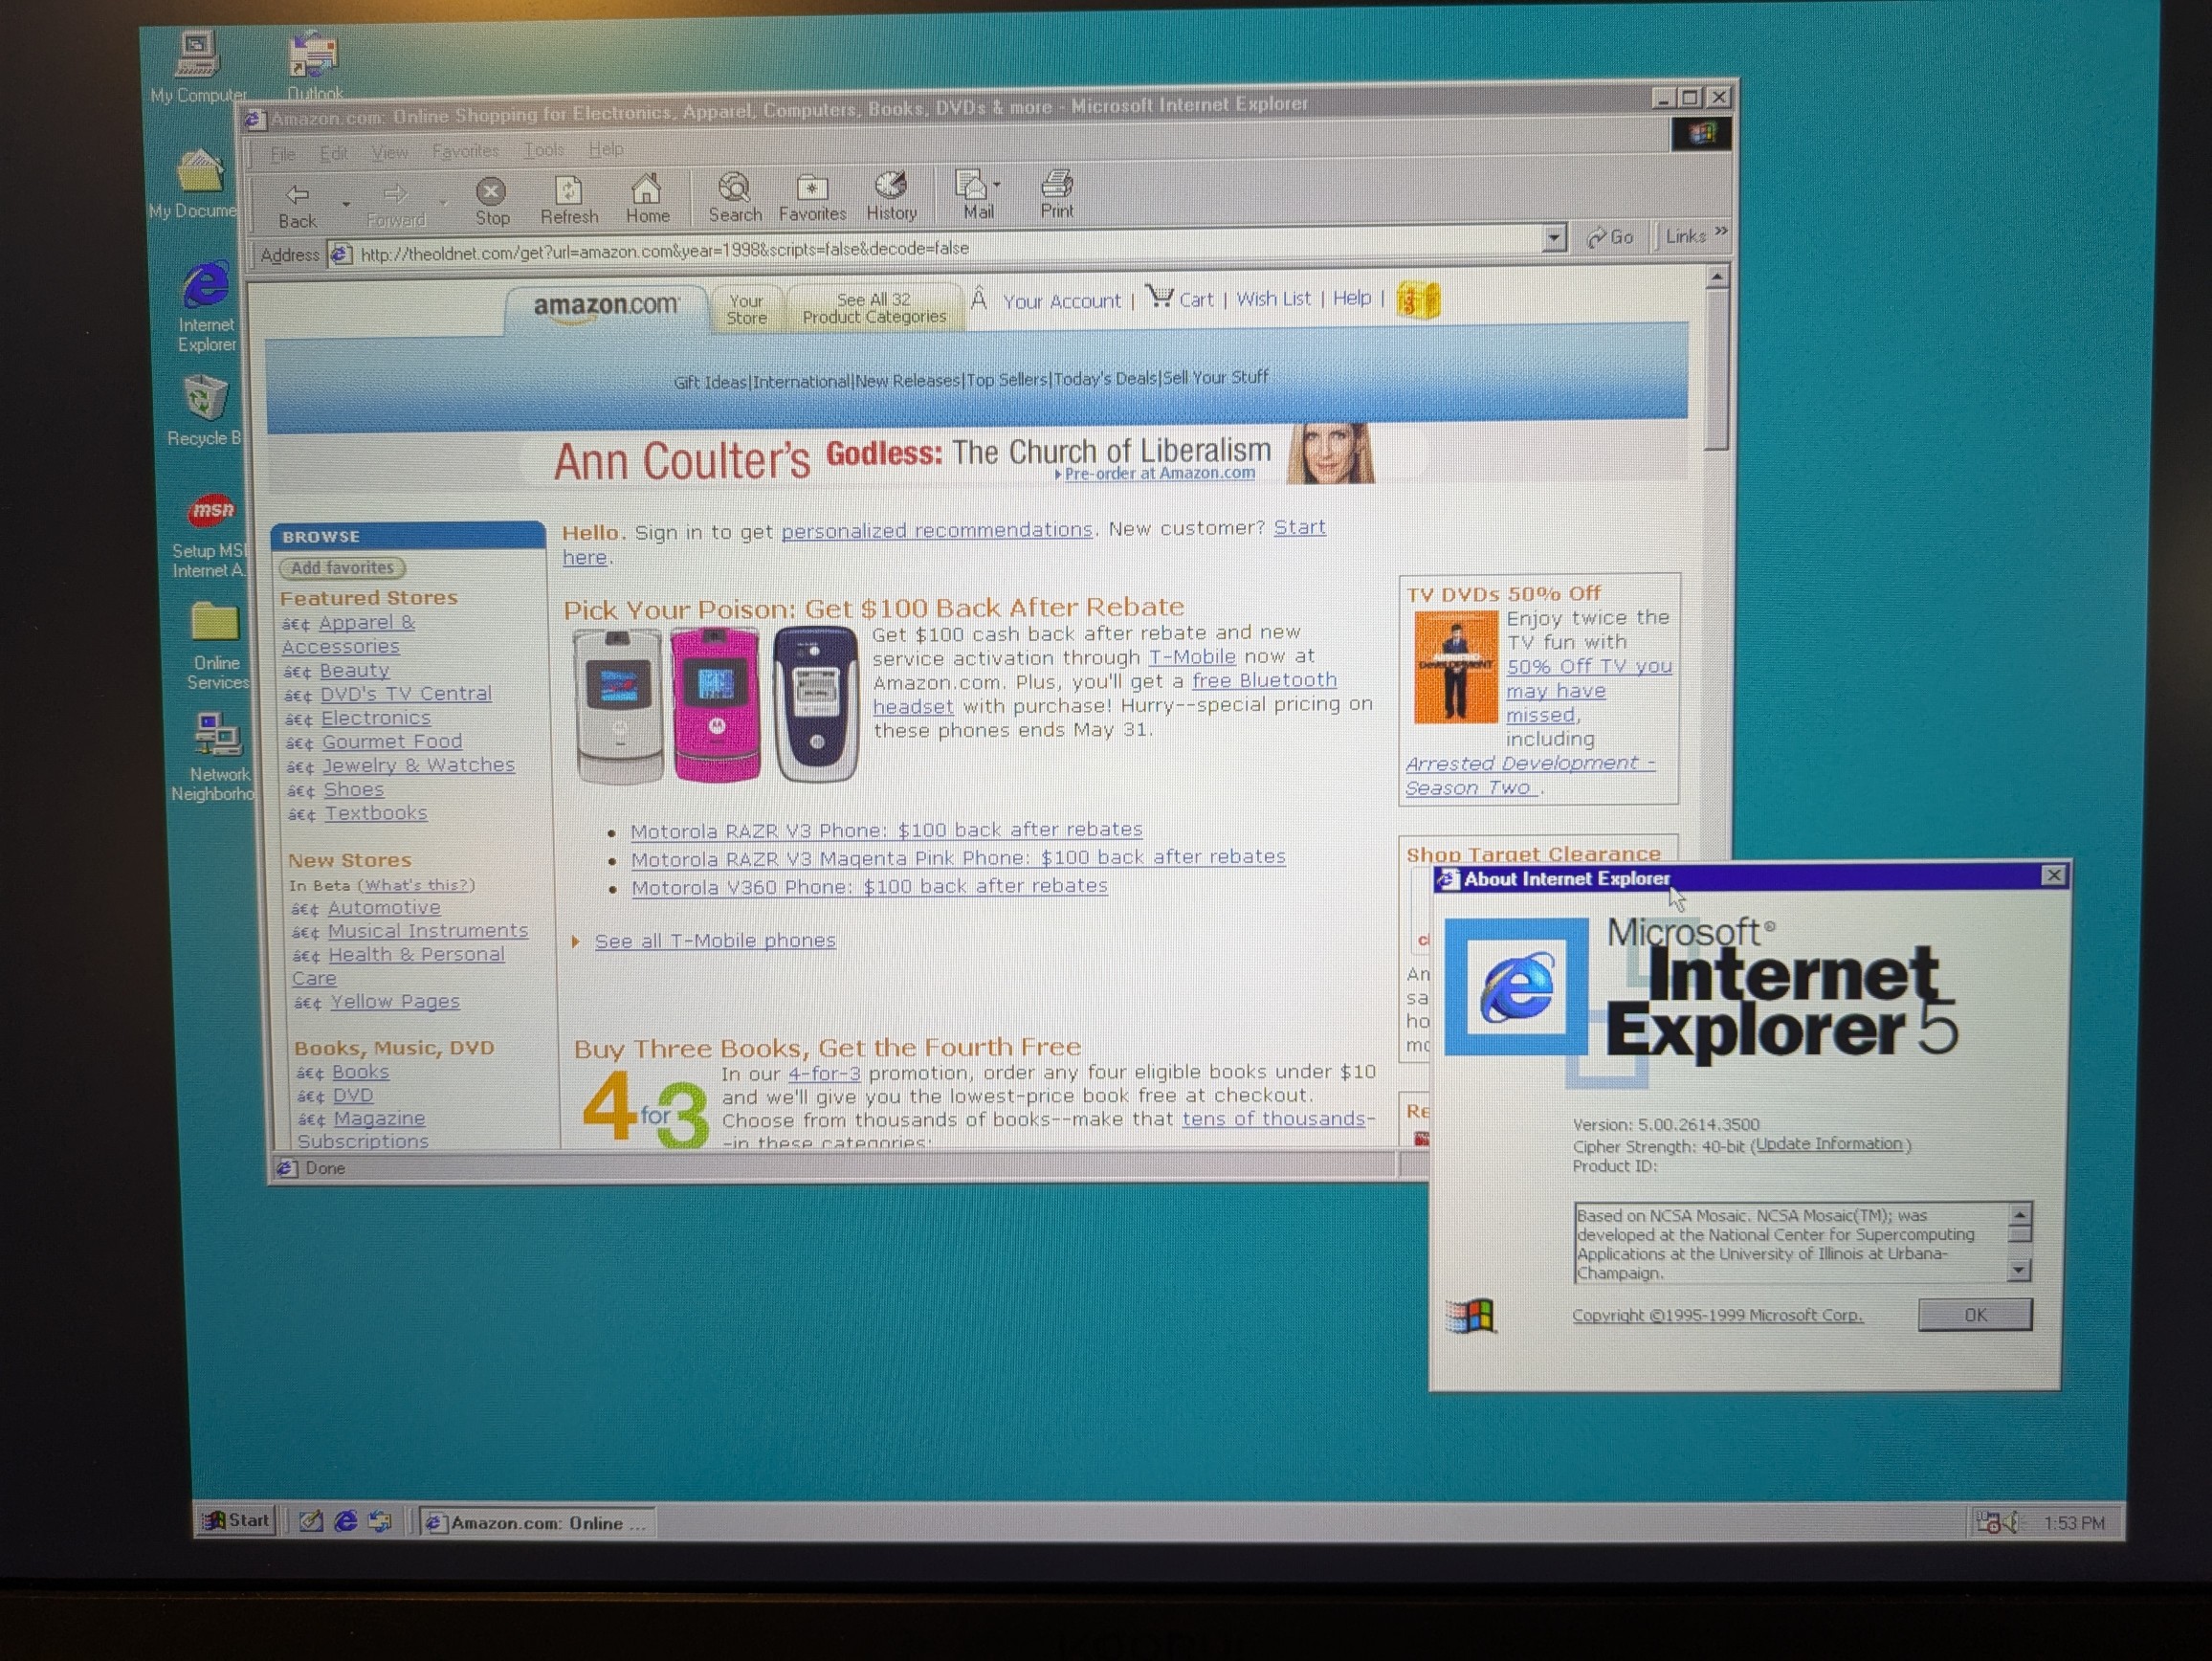2212x1661 pixels.
Task: Open Setup MSN Internet Access icon
Action: pyautogui.click(x=208, y=536)
